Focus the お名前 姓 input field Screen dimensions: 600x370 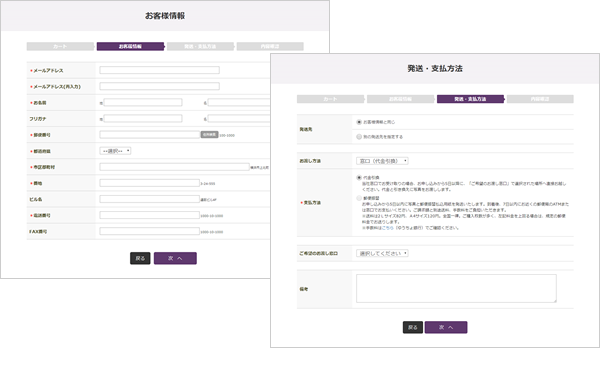click(143, 102)
